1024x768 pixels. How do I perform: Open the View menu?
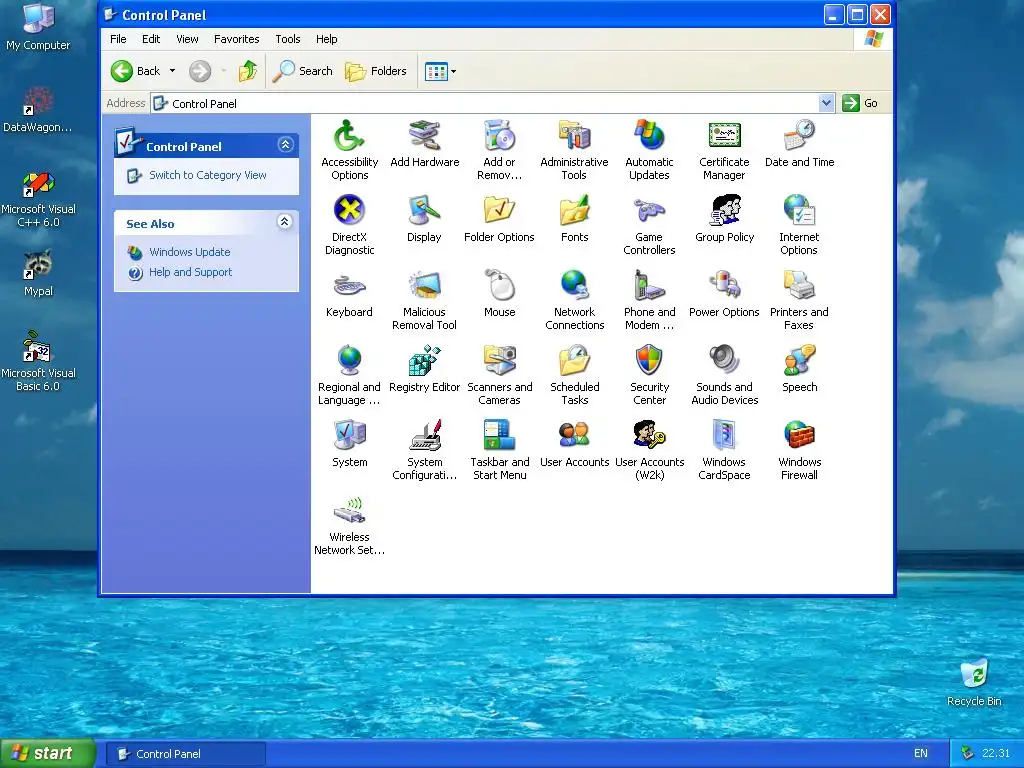(x=187, y=39)
